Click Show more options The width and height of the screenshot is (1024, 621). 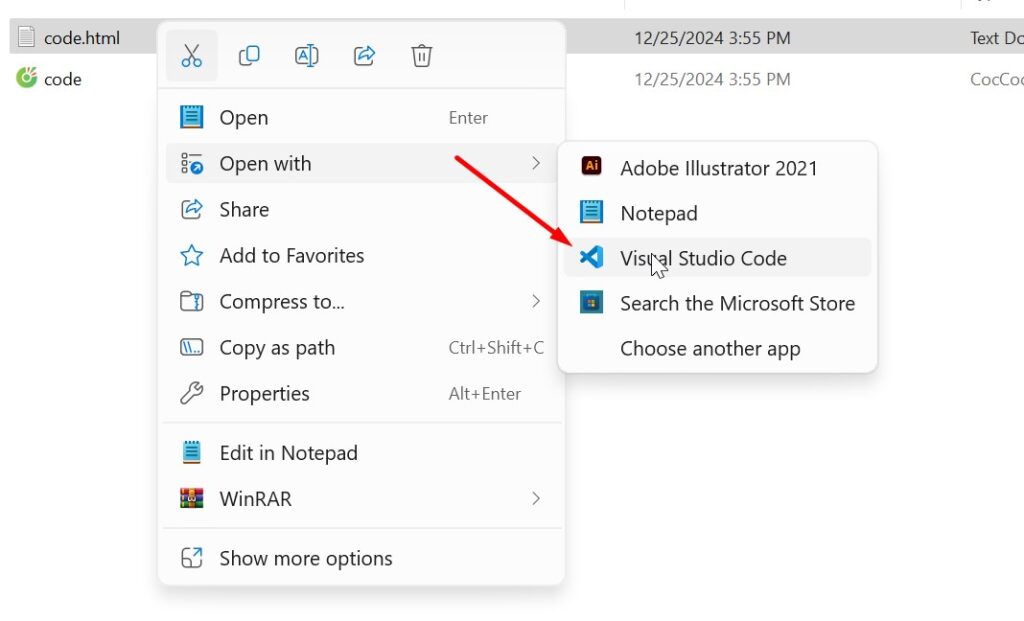pyautogui.click(x=305, y=559)
